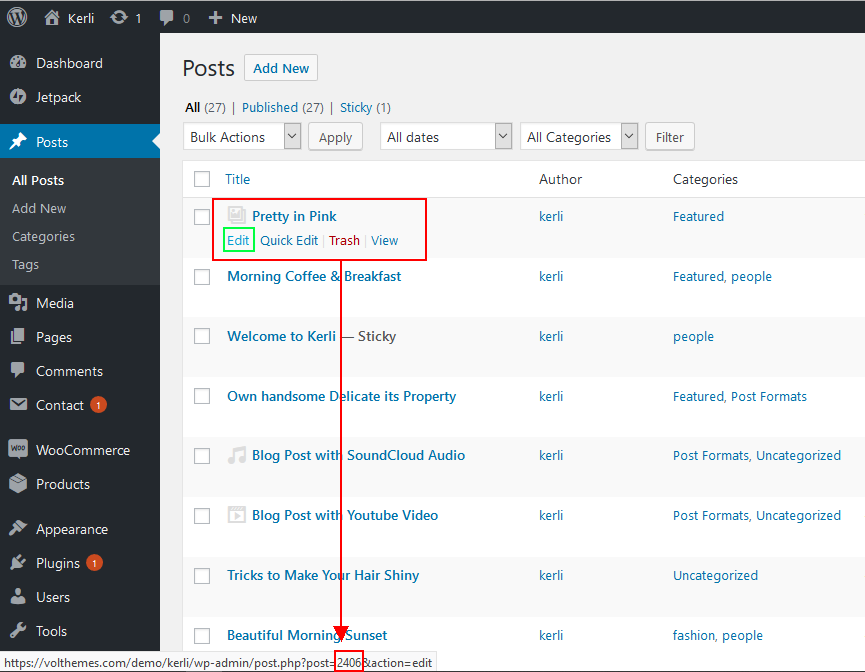Click fashion category on Beautiful Morning Sunset row
The width and height of the screenshot is (865, 672).
click(x=694, y=636)
